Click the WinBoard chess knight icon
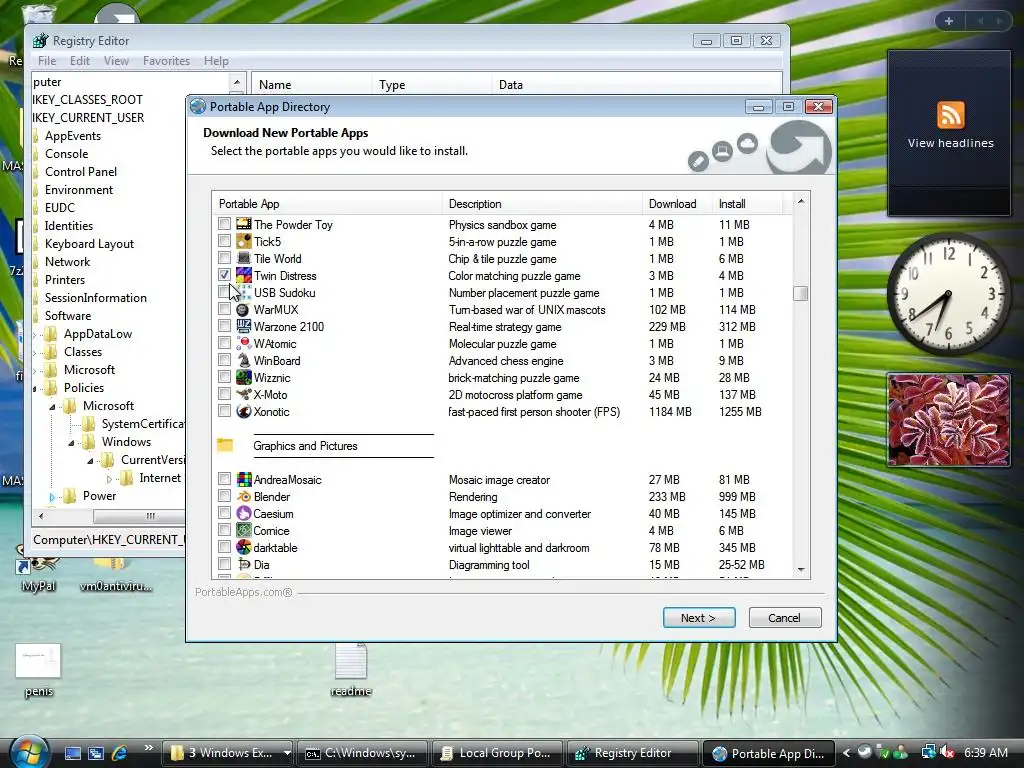The image size is (1024, 768). tap(244, 360)
